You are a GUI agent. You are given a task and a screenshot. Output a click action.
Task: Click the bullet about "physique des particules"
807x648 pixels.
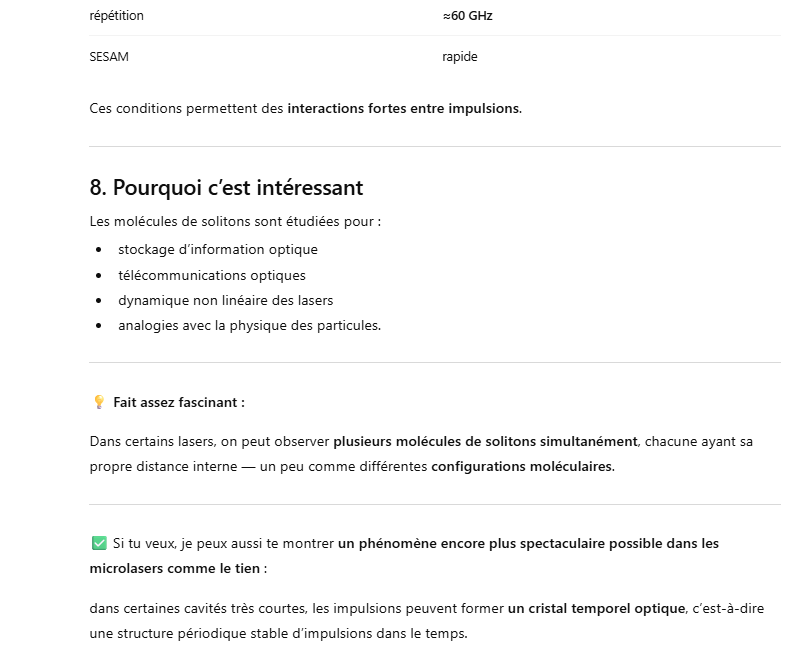point(249,325)
